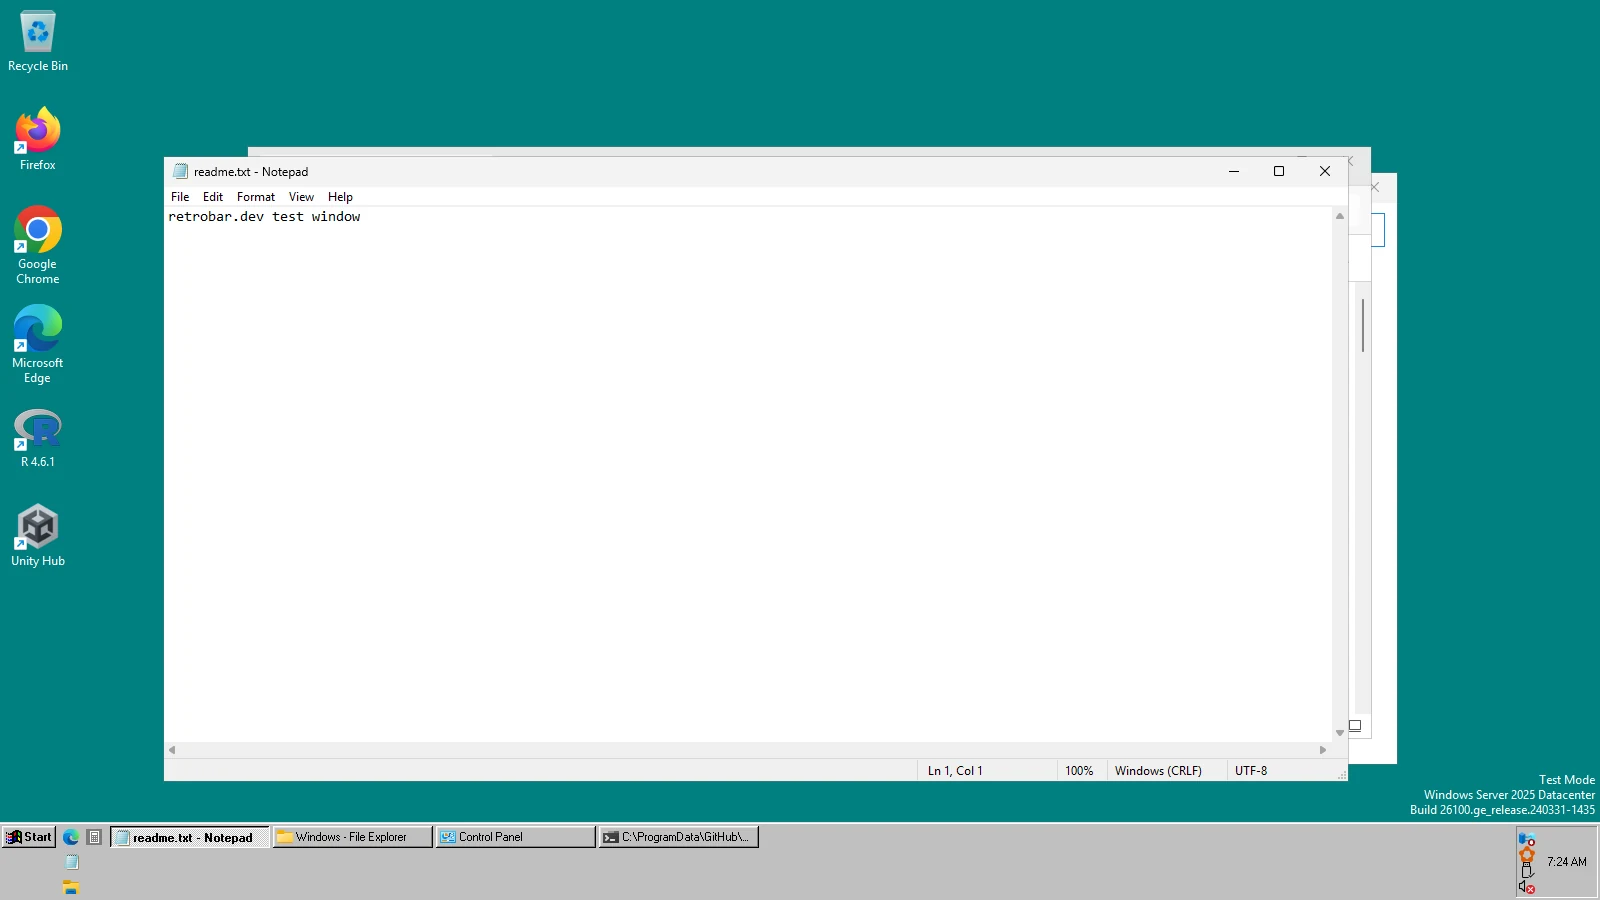Viewport: 1600px width, 900px height.
Task: Maximize the Notepad window
Action: [x=1279, y=171]
